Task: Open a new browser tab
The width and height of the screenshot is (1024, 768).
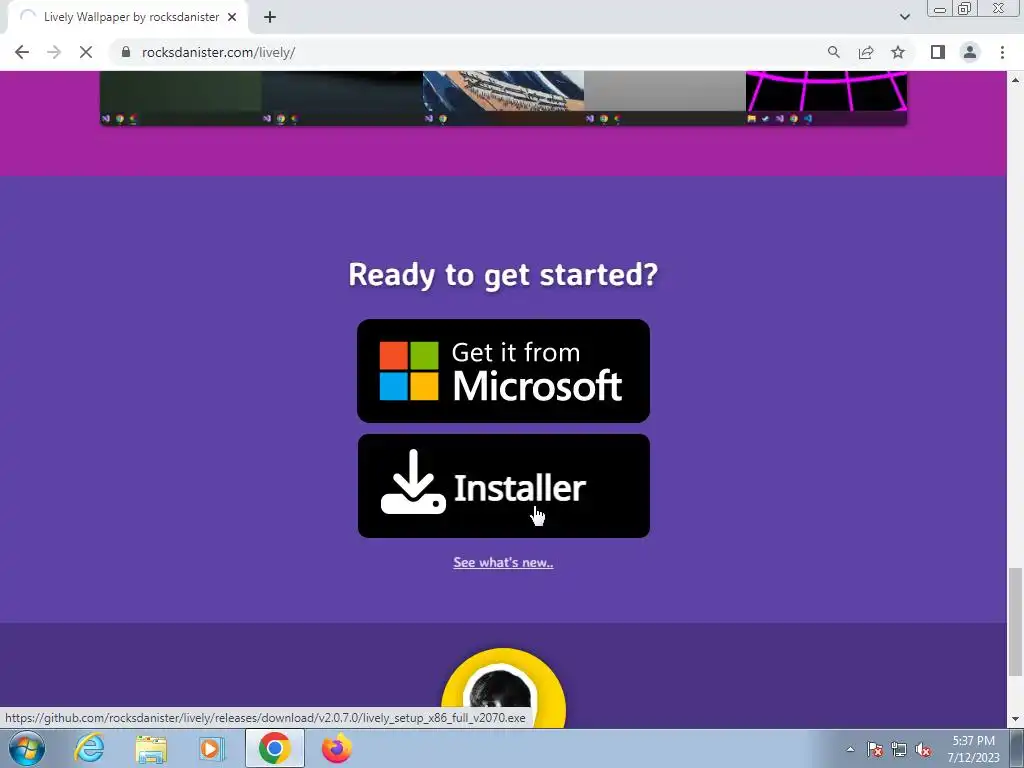Action: (270, 17)
